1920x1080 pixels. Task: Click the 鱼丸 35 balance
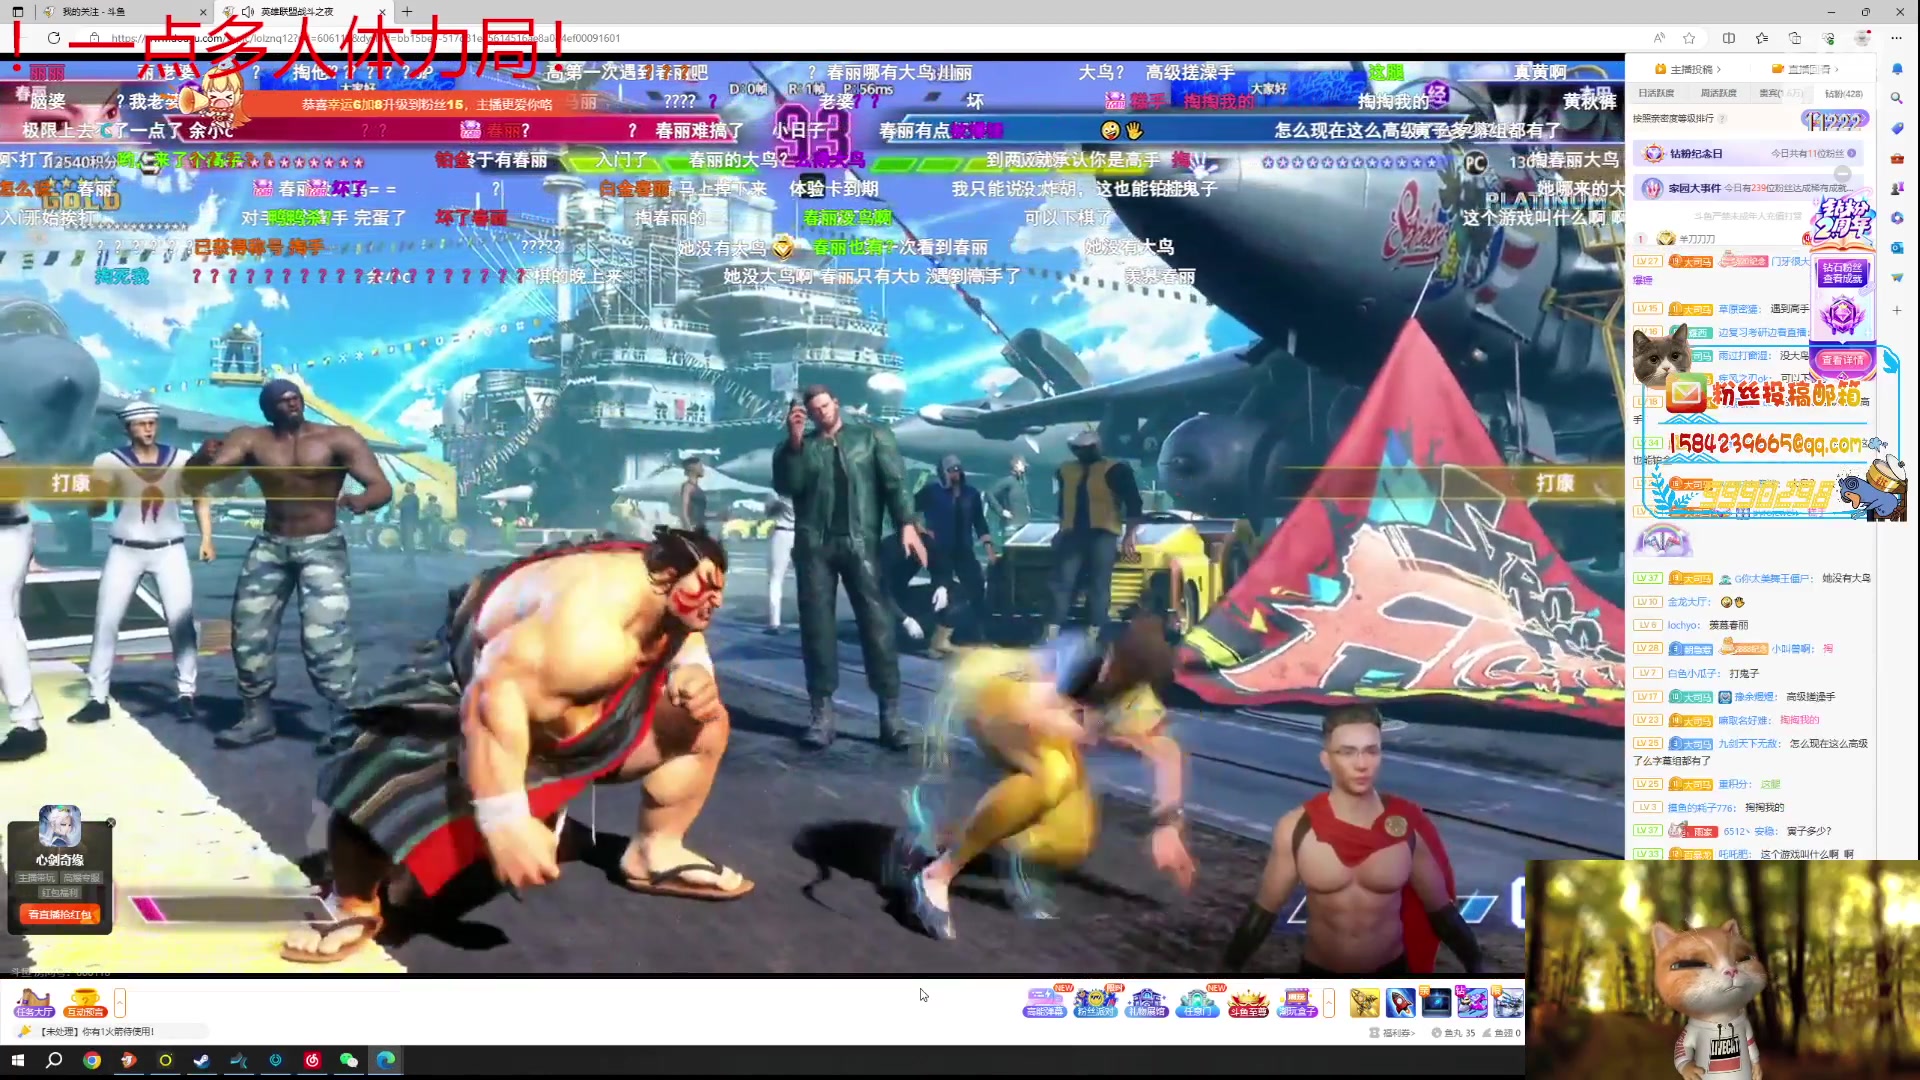pyautogui.click(x=1453, y=1033)
